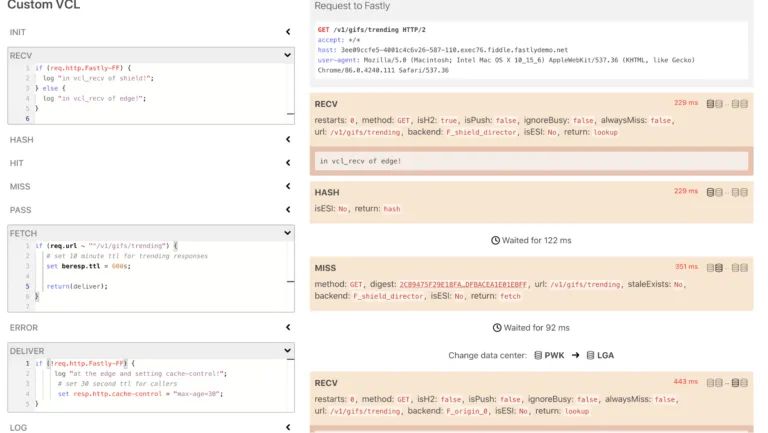Collapse the DELIVER code editor section
The width and height of the screenshot is (768, 433).
[287, 351]
